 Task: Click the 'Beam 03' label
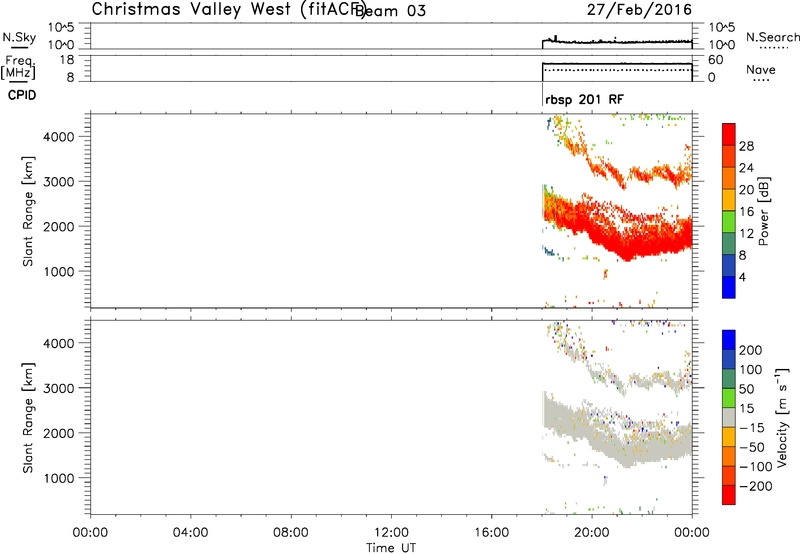(390, 10)
